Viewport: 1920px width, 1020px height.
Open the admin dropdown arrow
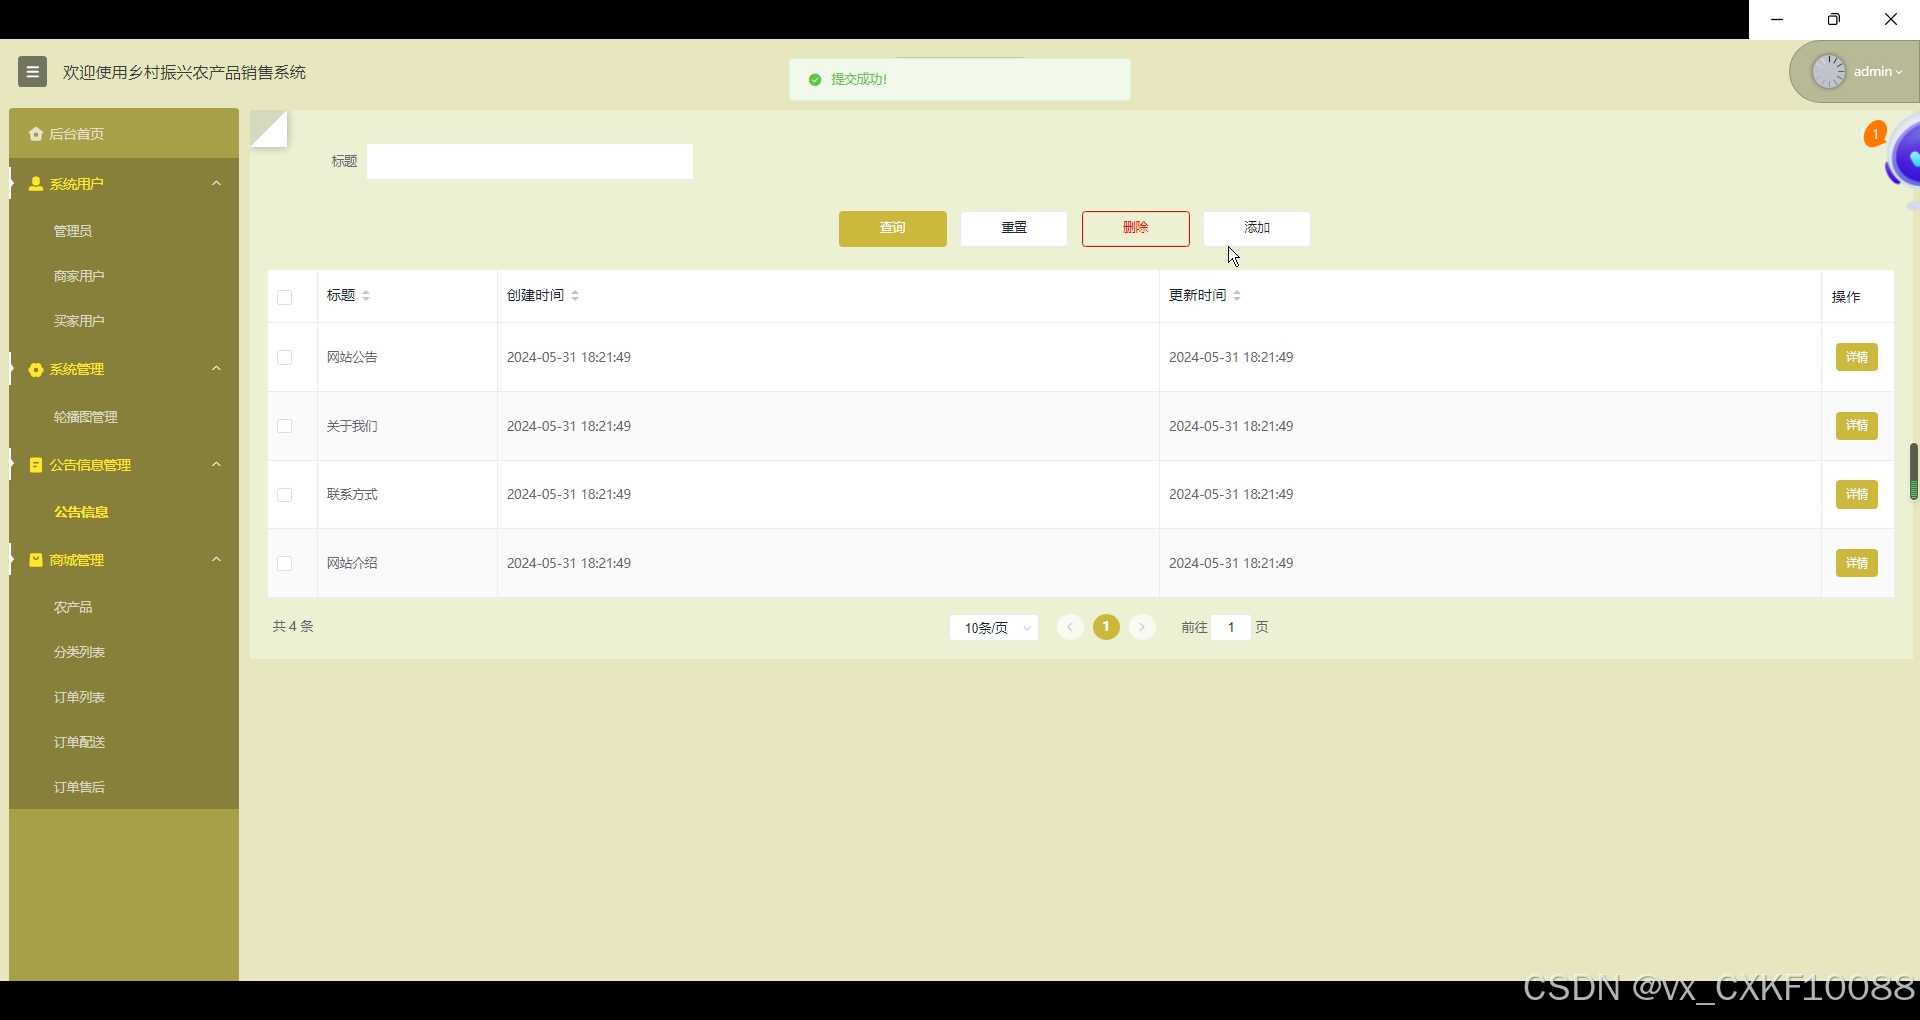[1899, 72]
